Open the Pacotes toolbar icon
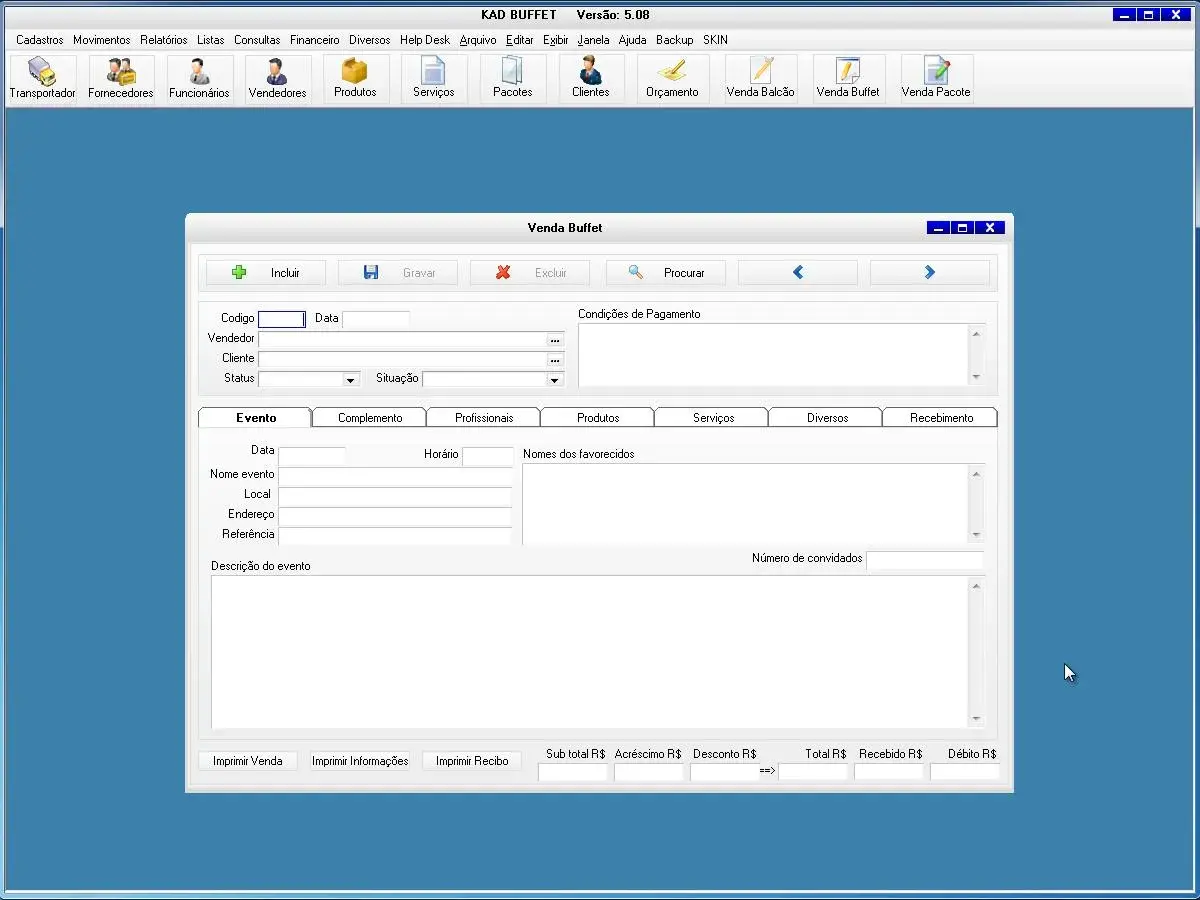Image resolution: width=1200 pixels, height=900 pixels. pyautogui.click(x=512, y=79)
